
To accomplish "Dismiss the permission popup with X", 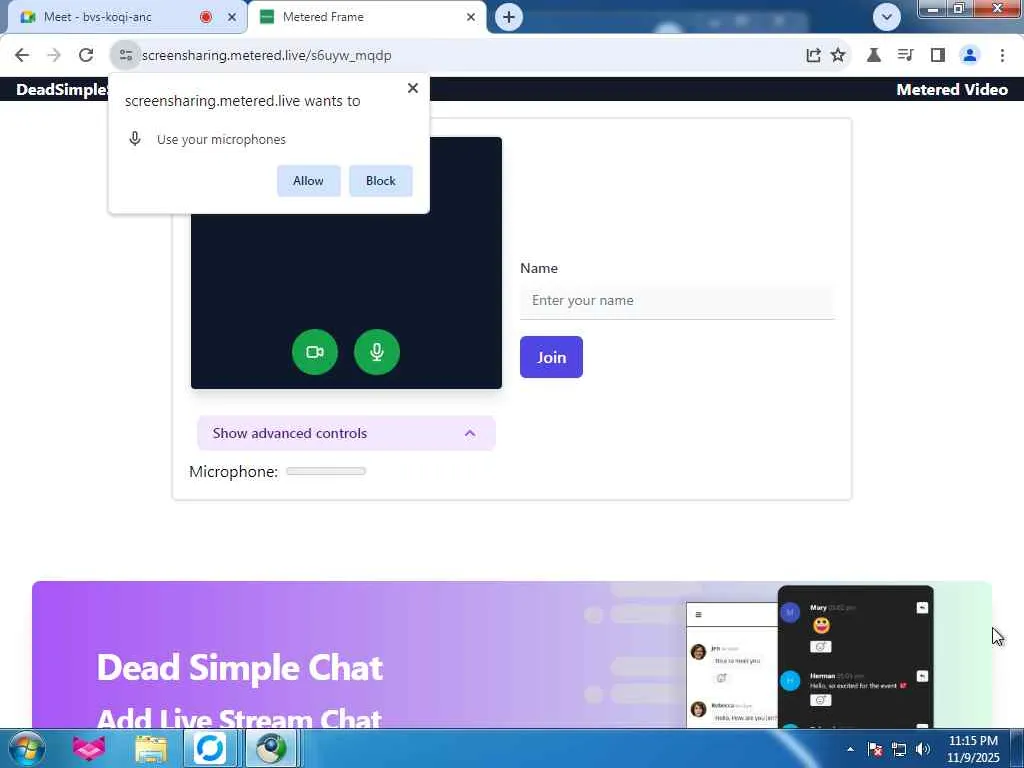I will [x=413, y=88].
